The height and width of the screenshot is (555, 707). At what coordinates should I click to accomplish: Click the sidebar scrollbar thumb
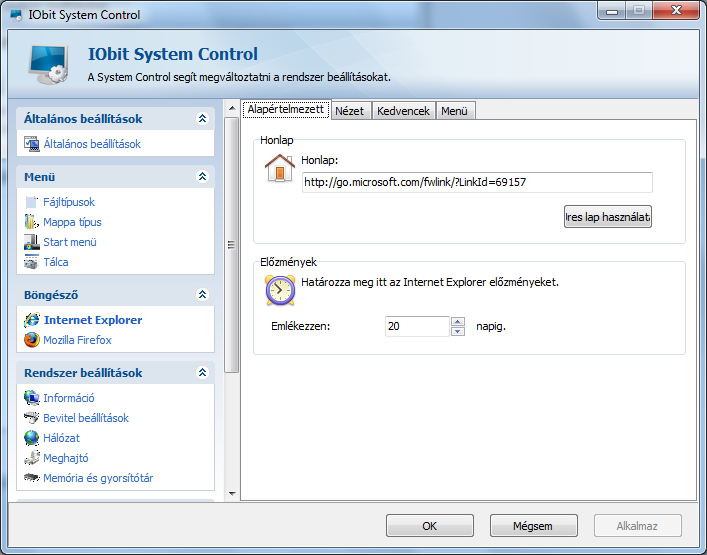232,245
